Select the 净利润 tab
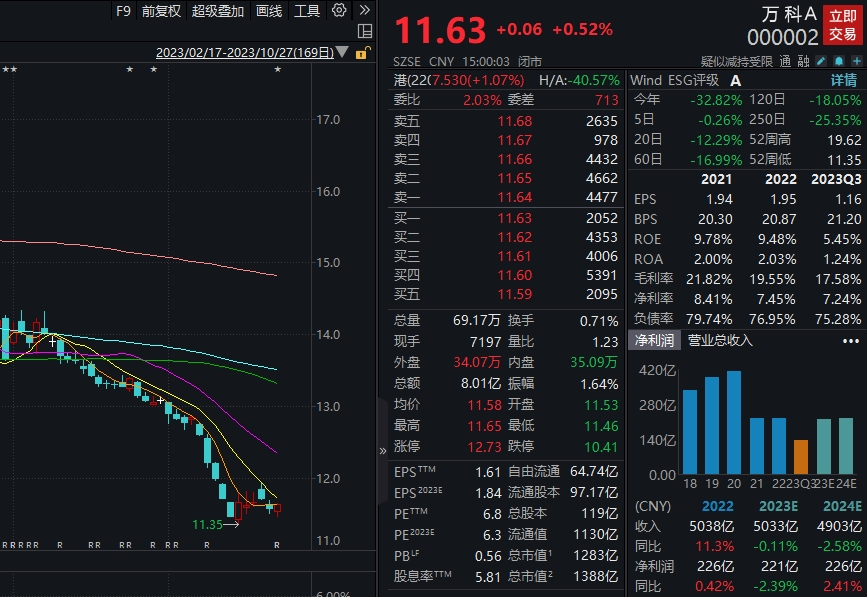This screenshot has width=867, height=597. pos(654,340)
